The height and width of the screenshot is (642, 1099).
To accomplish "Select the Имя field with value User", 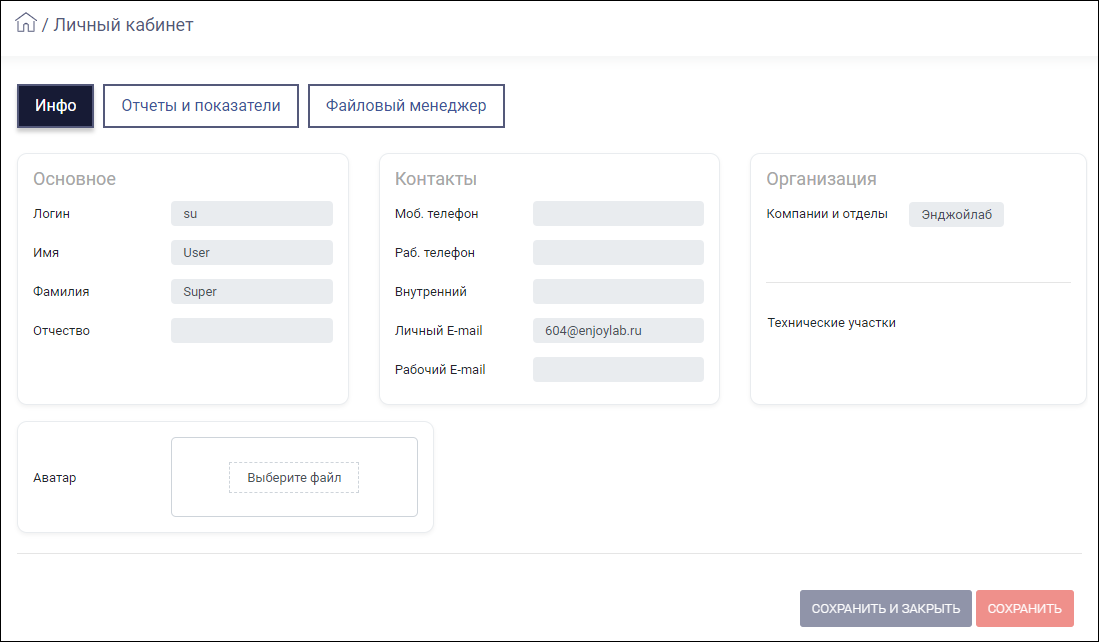I will point(252,252).
